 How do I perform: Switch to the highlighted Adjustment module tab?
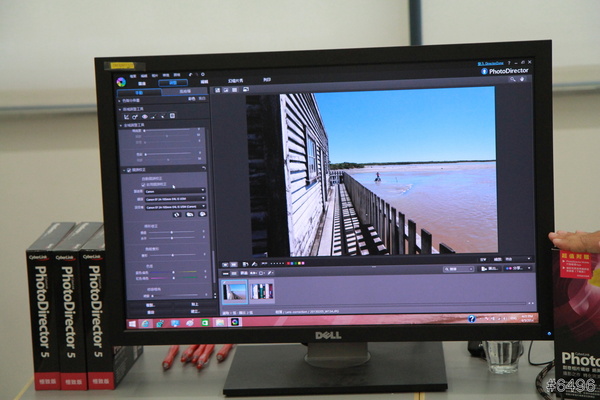[173, 83]
